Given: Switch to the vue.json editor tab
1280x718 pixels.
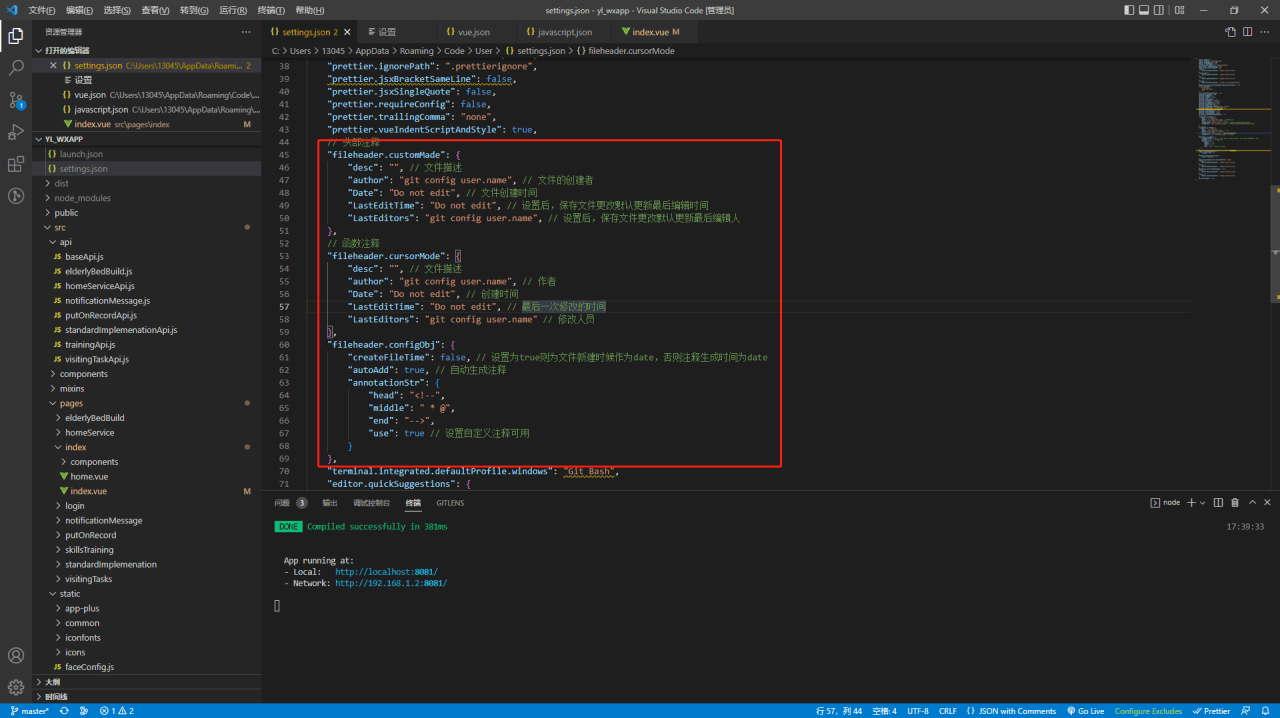Looking at the screenshot, I should [467, 32].
